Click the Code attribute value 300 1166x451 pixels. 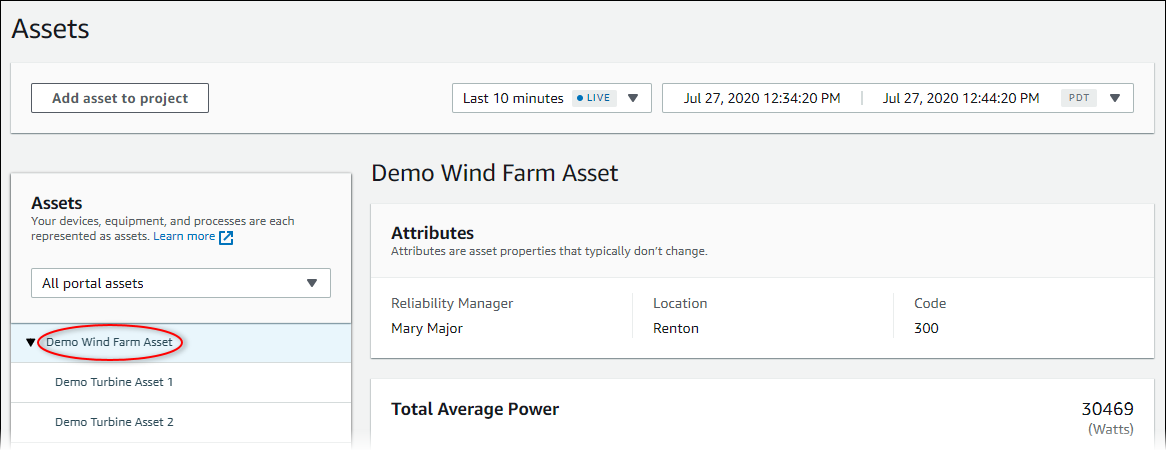926,328
